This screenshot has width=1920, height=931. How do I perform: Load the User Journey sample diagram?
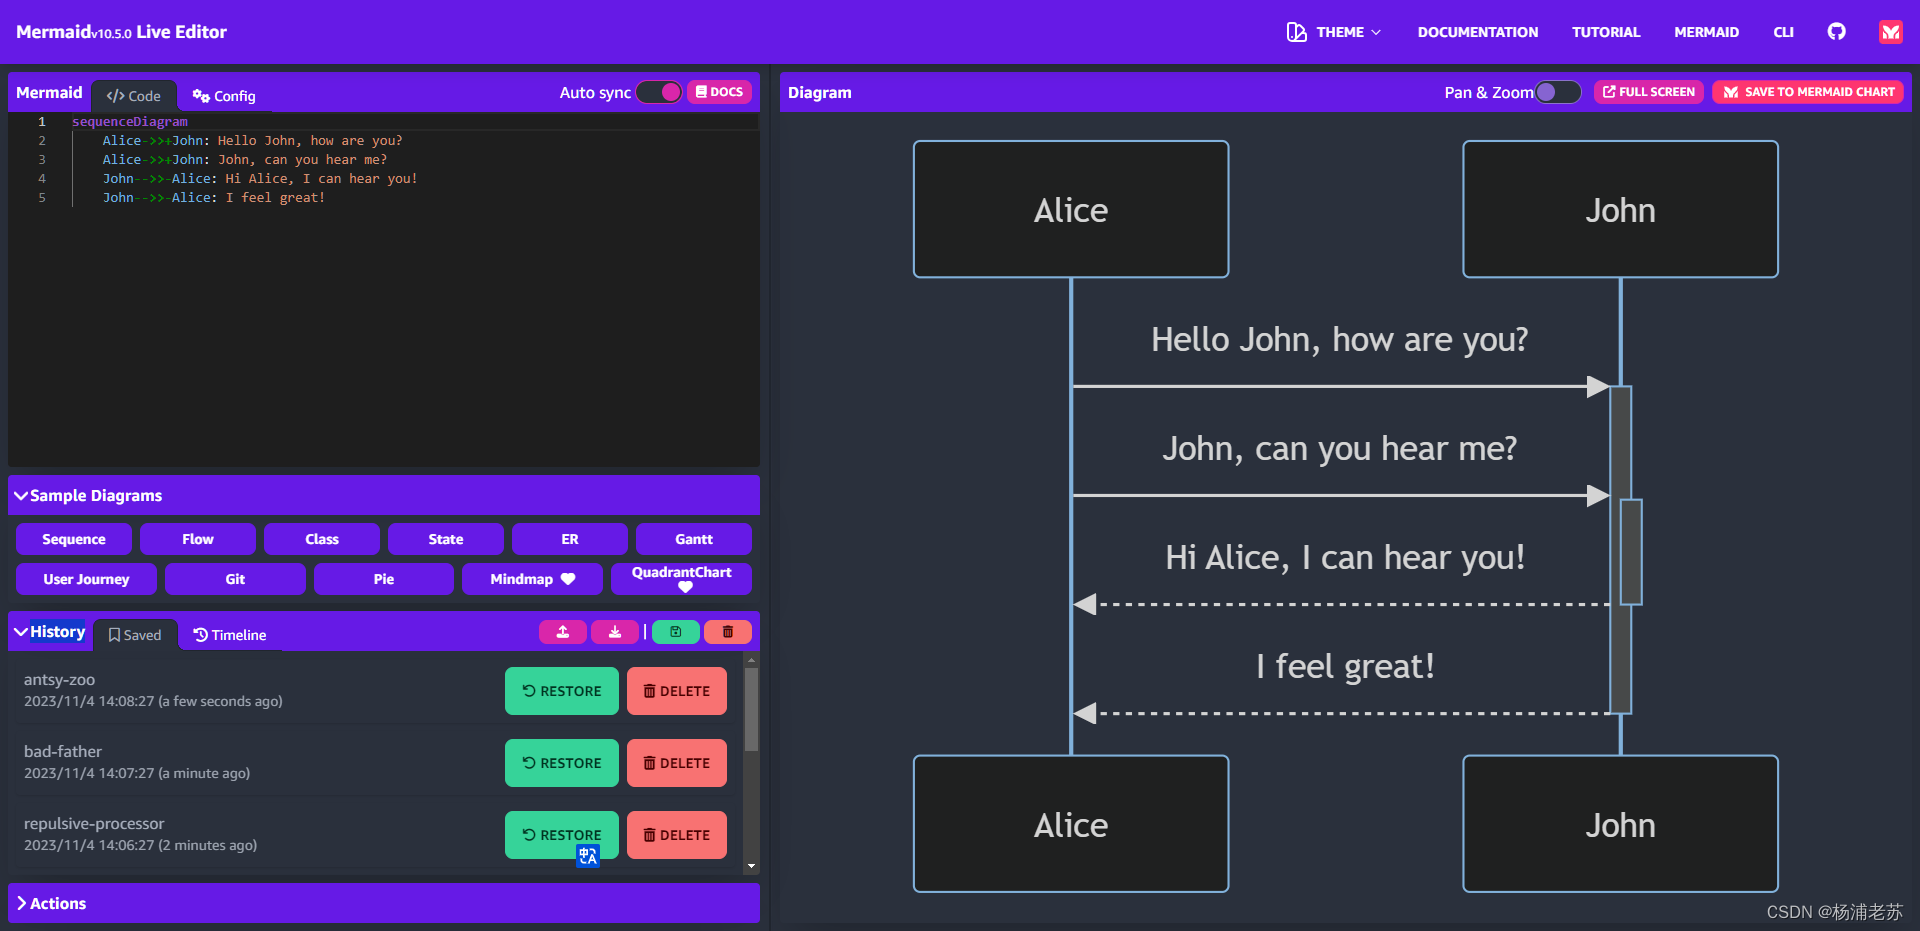pos(86,579)
